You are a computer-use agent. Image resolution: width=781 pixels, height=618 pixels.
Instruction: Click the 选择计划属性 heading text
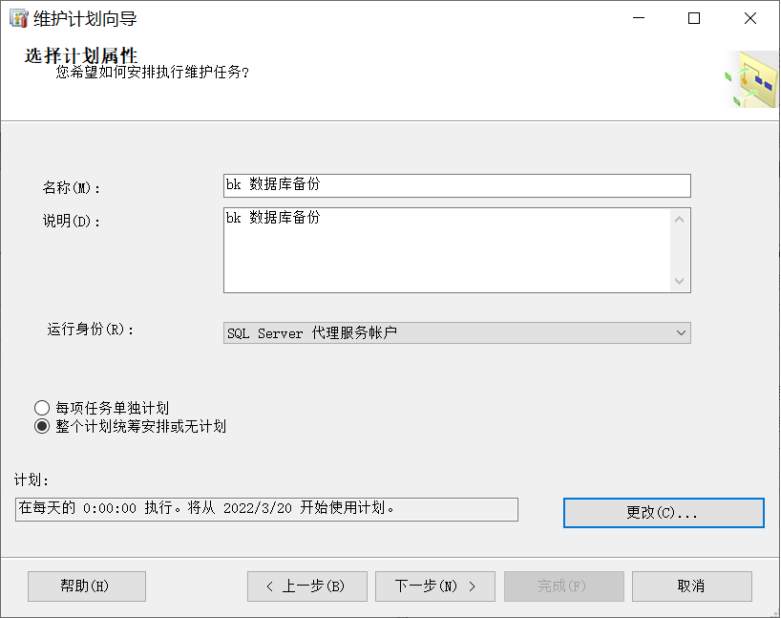(x=81, y=55)
